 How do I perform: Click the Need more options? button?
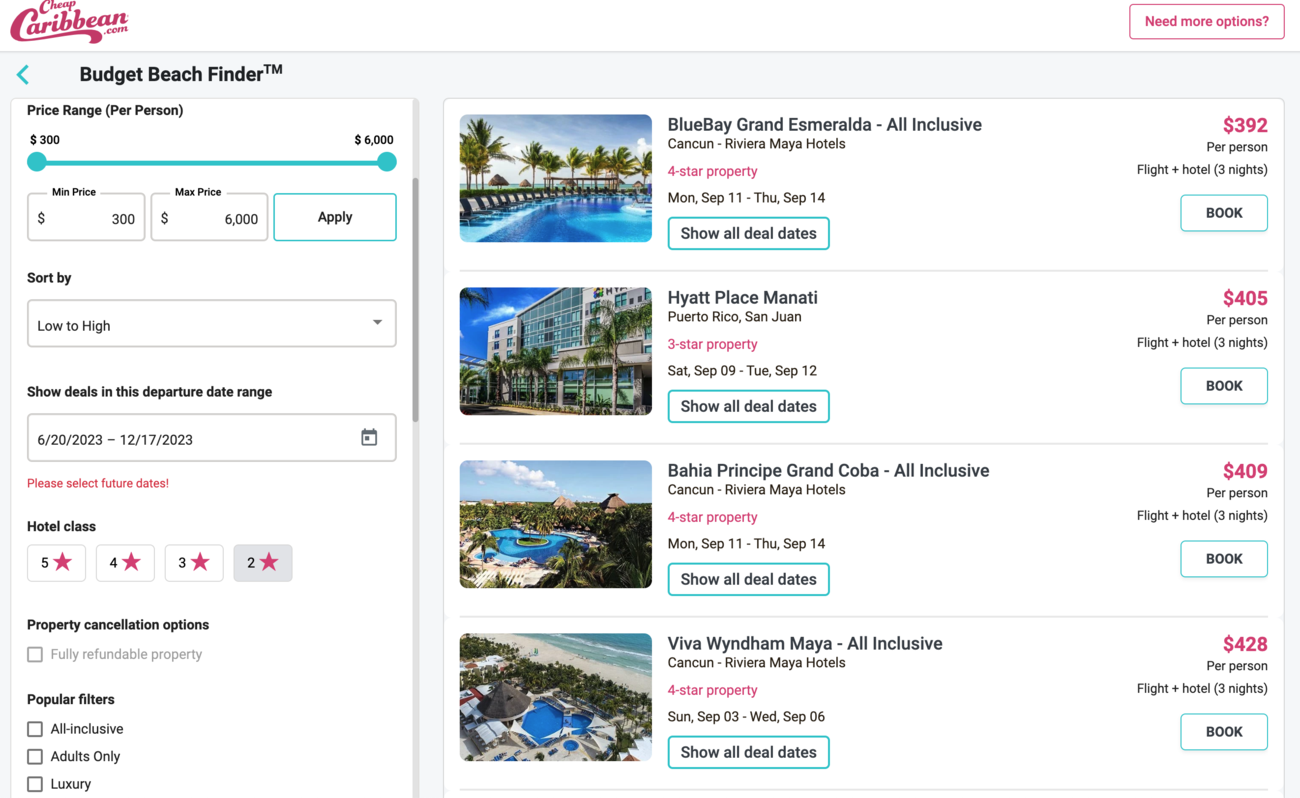point(1206,22)
